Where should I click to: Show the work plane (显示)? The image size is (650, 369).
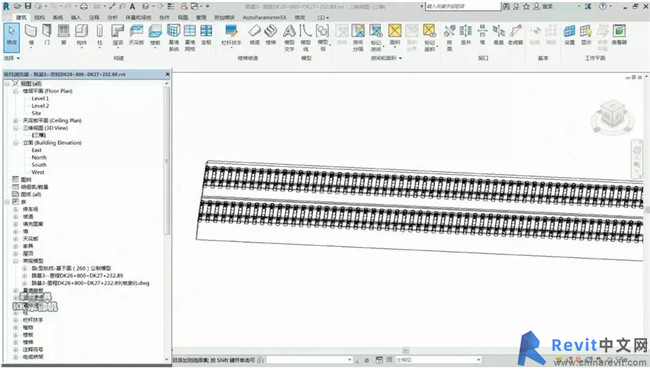(586, 35)
